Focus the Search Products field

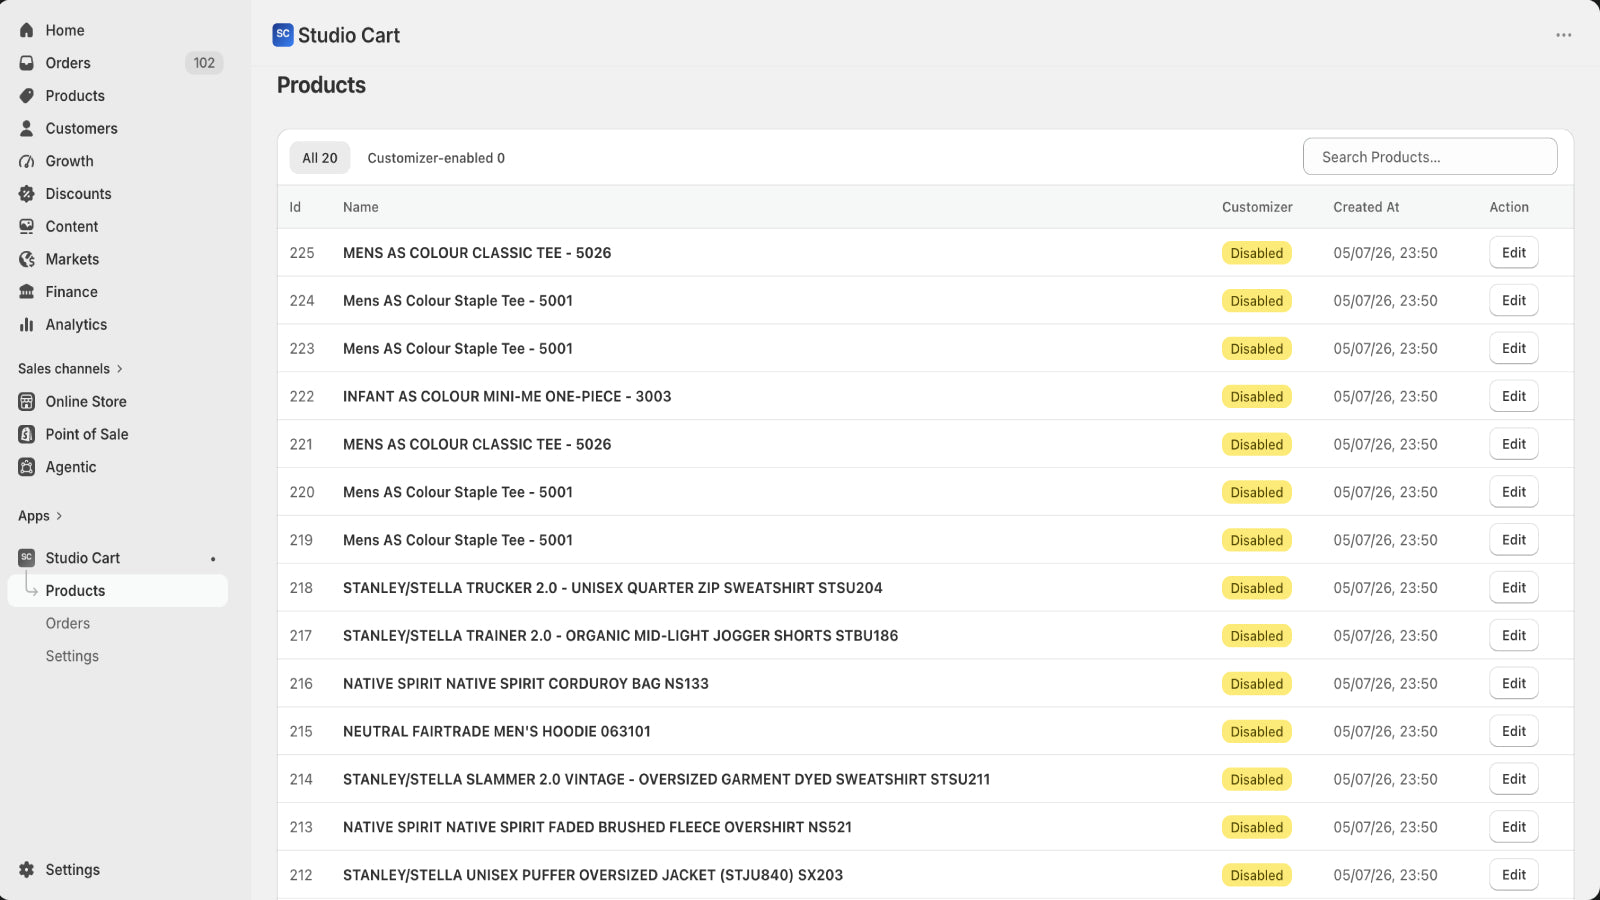click(1430, 157)
